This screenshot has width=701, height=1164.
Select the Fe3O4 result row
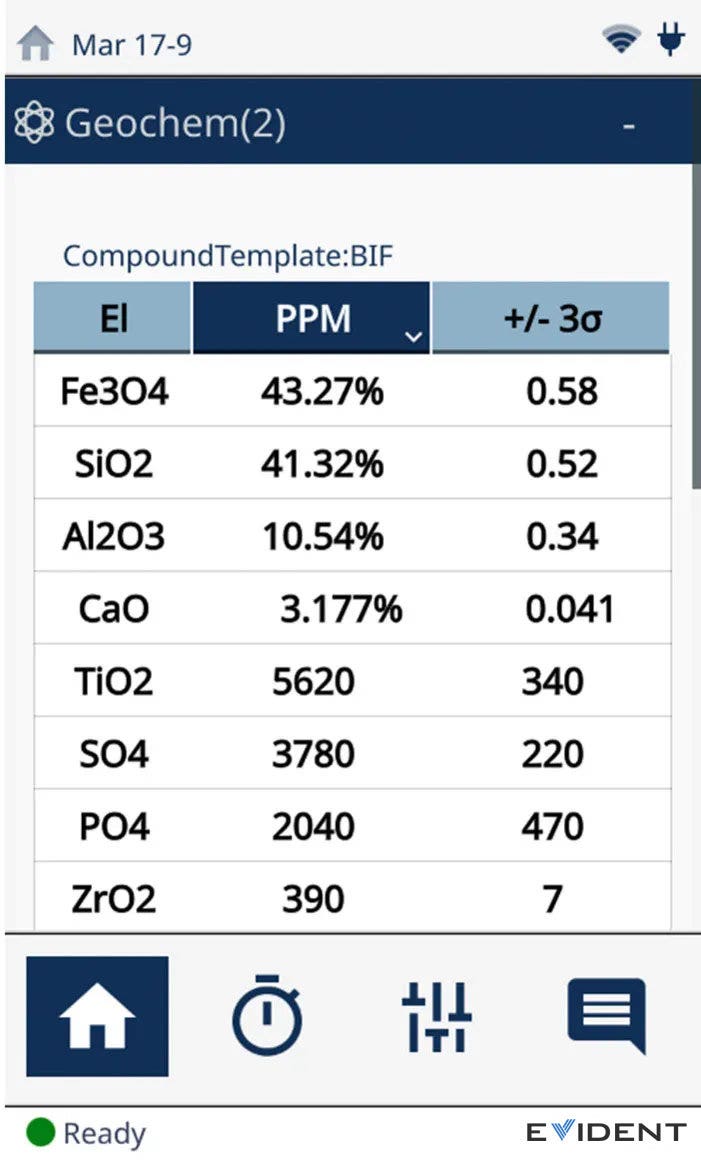point(352,391)
